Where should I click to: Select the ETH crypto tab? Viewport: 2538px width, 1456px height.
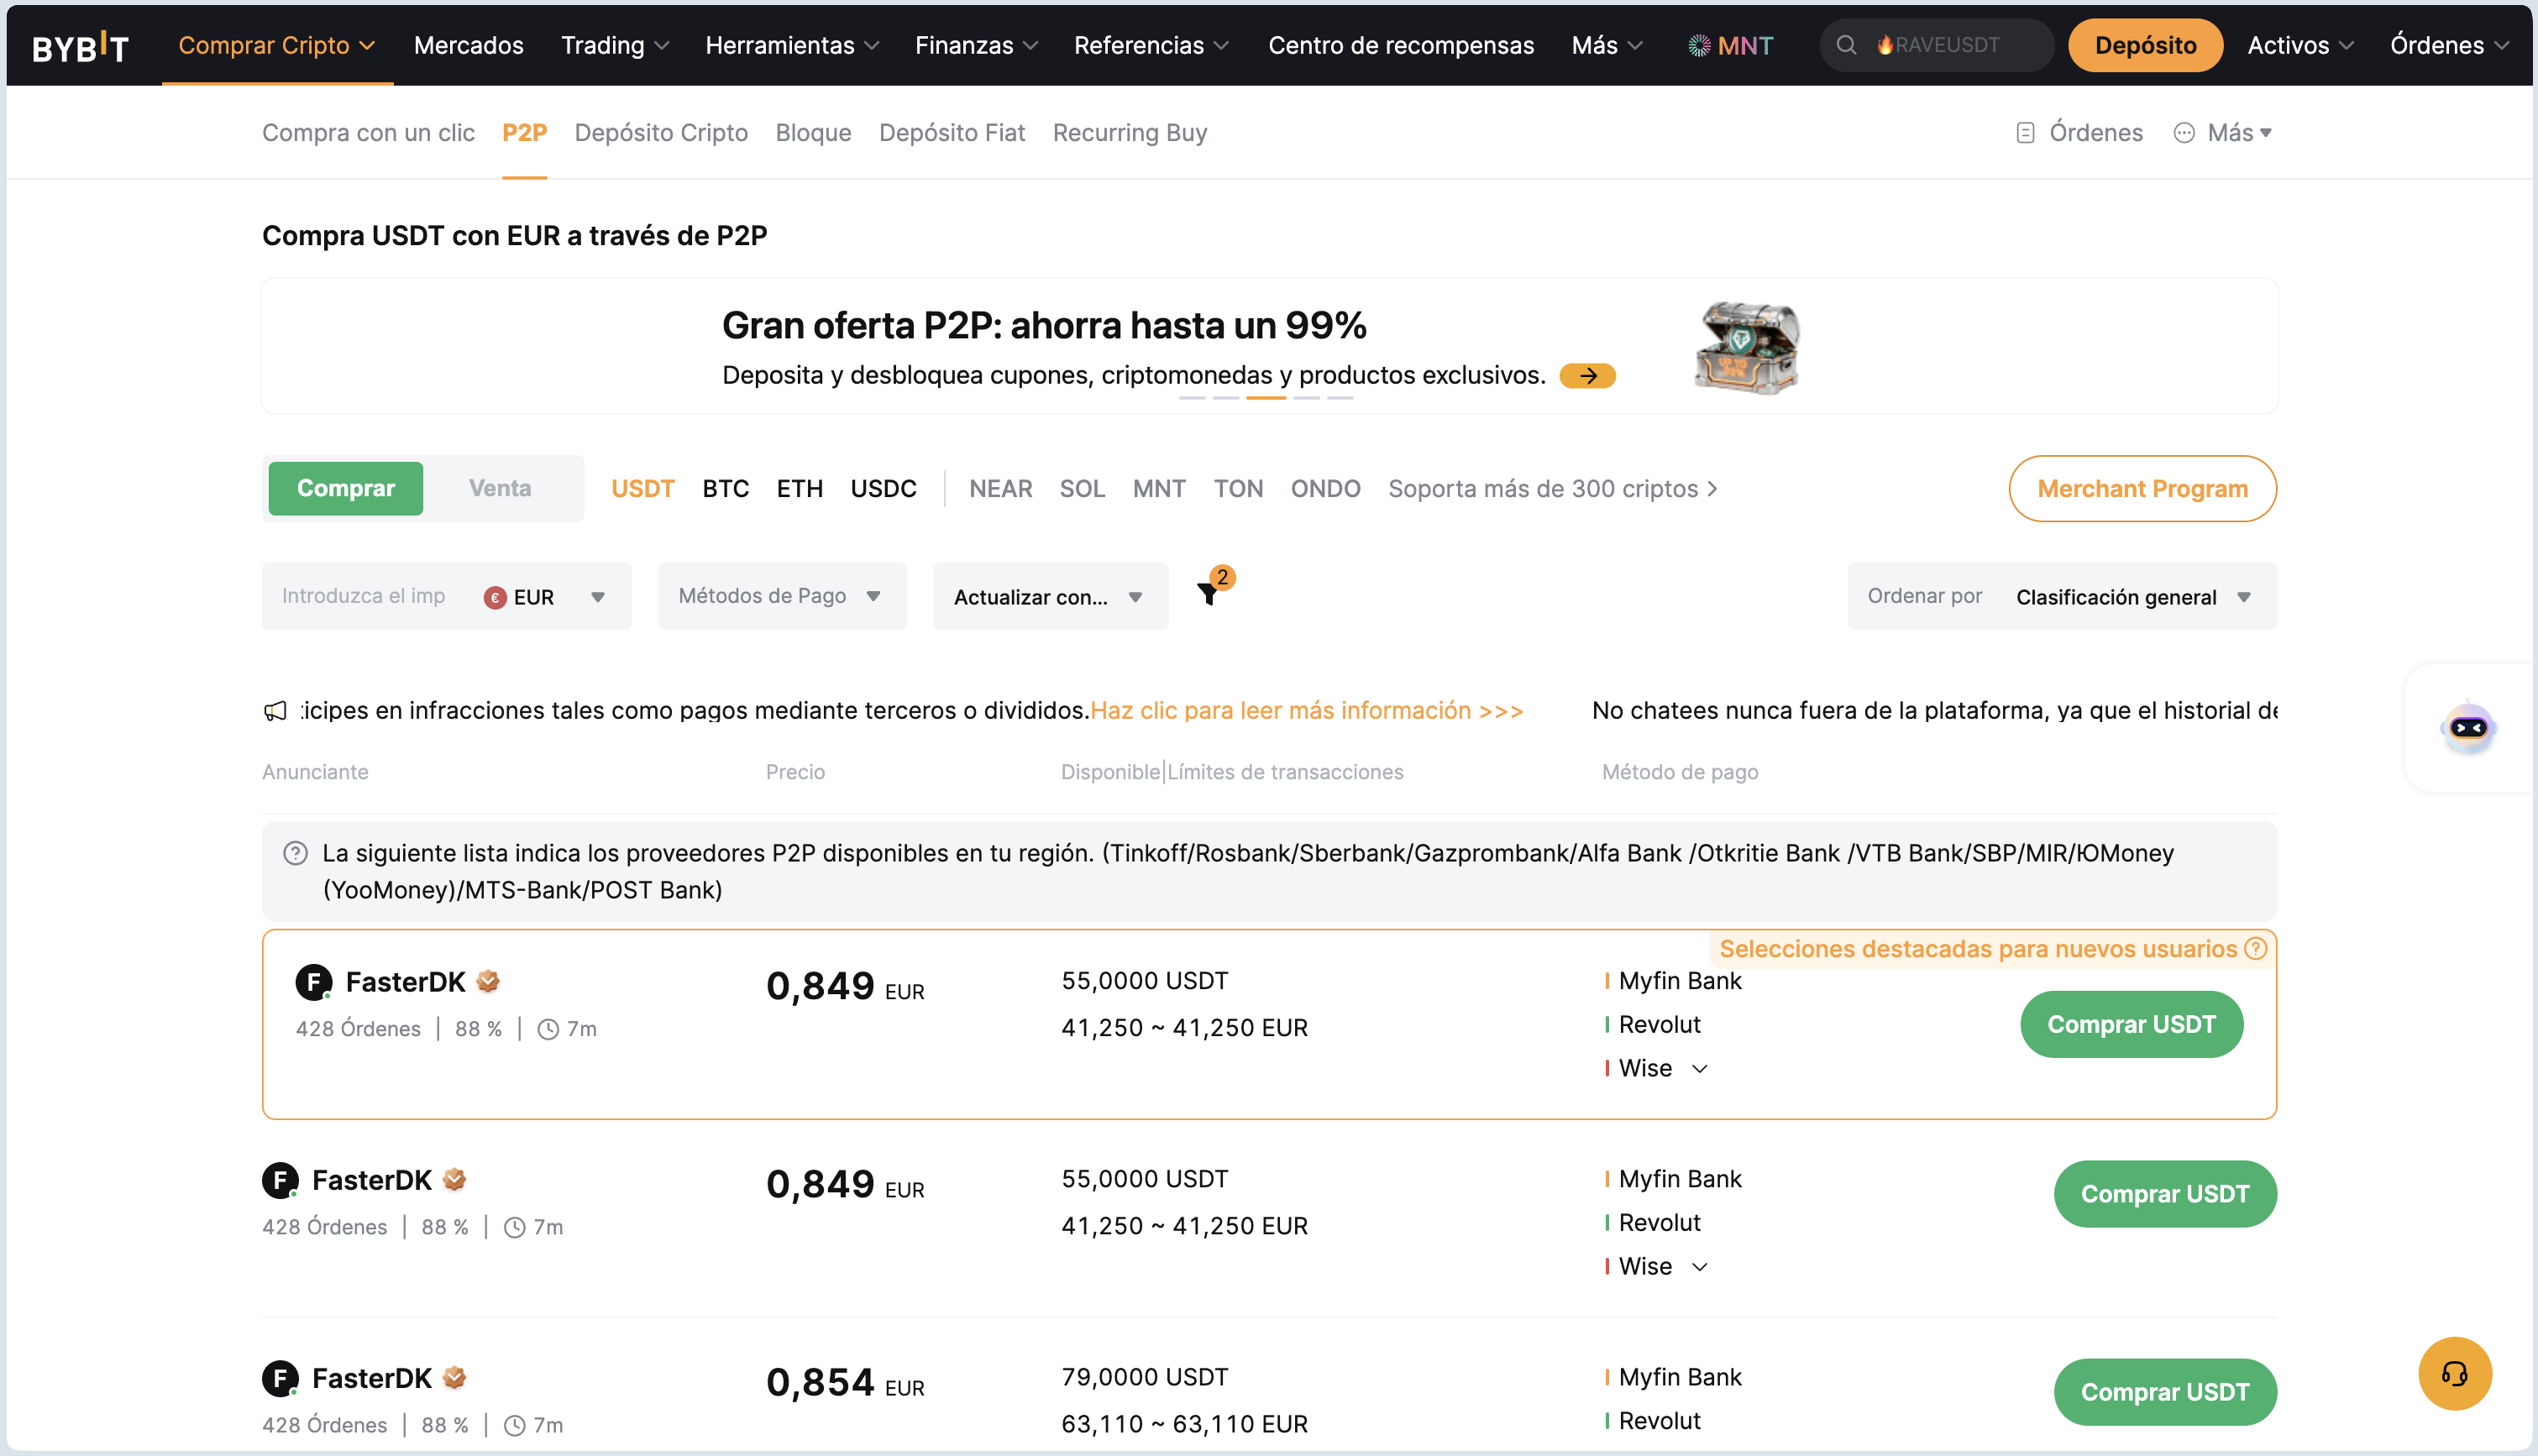(x=800, y=489)
